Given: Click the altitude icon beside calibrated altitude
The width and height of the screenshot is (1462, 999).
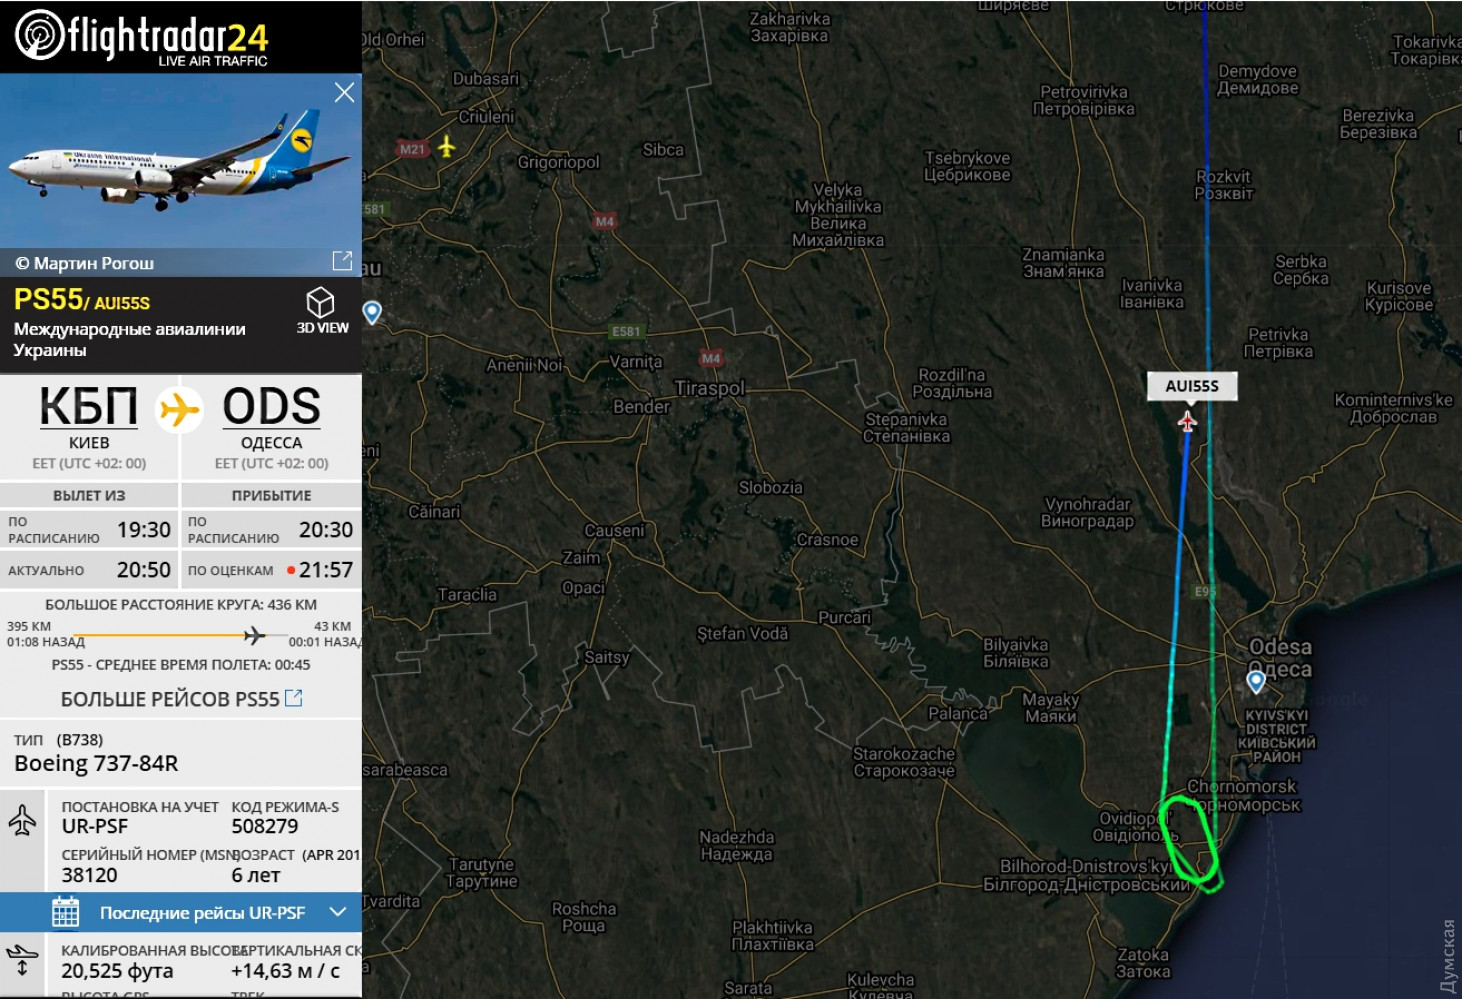Looking at the screenshot, I should (x=22, y=958).
